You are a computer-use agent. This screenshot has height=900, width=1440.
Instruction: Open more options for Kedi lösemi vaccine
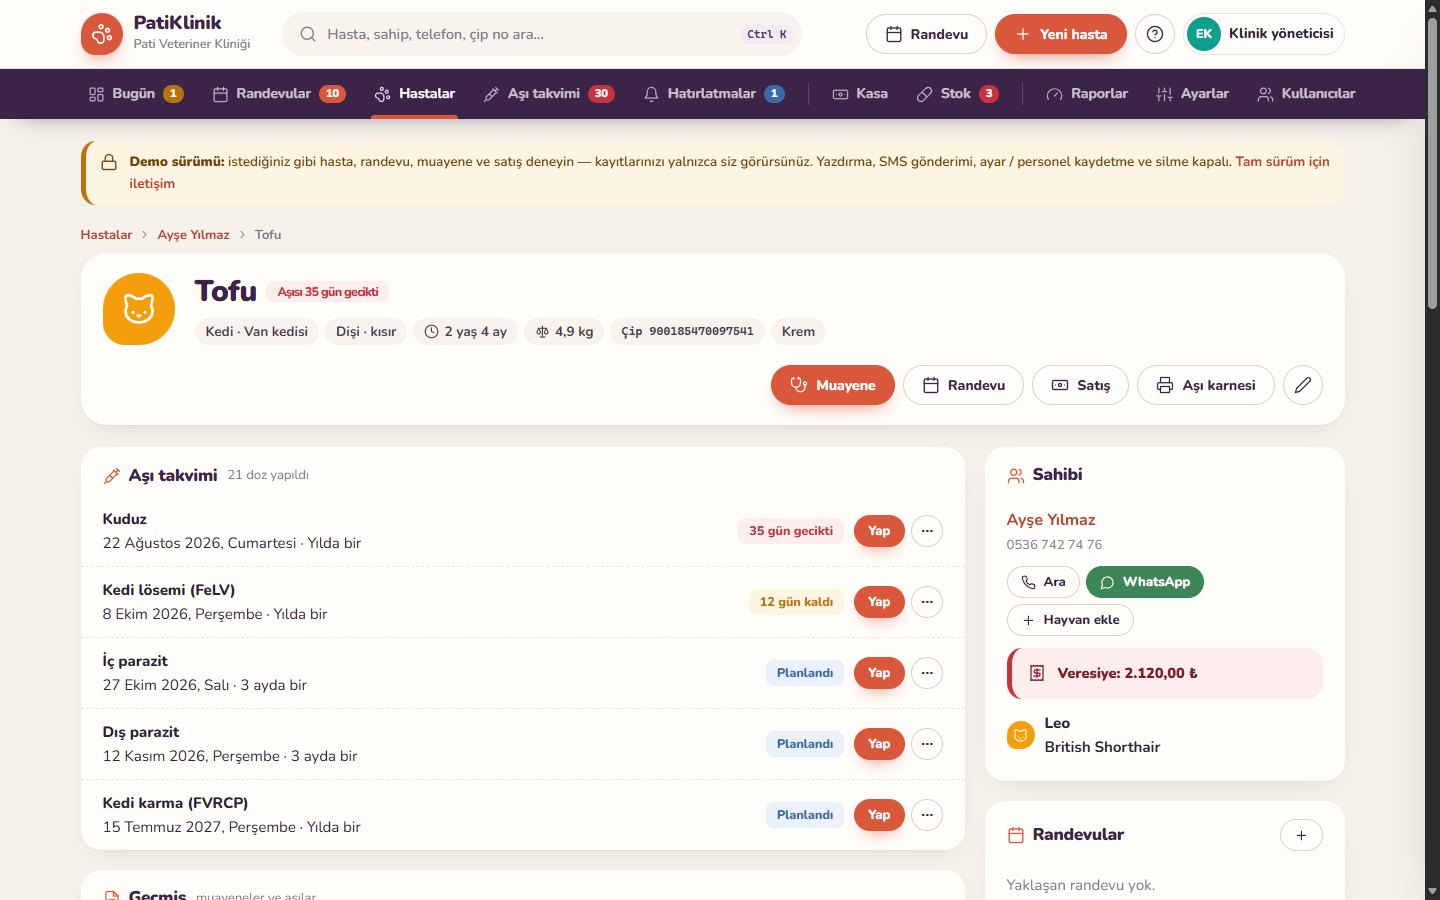coord(927,602)
